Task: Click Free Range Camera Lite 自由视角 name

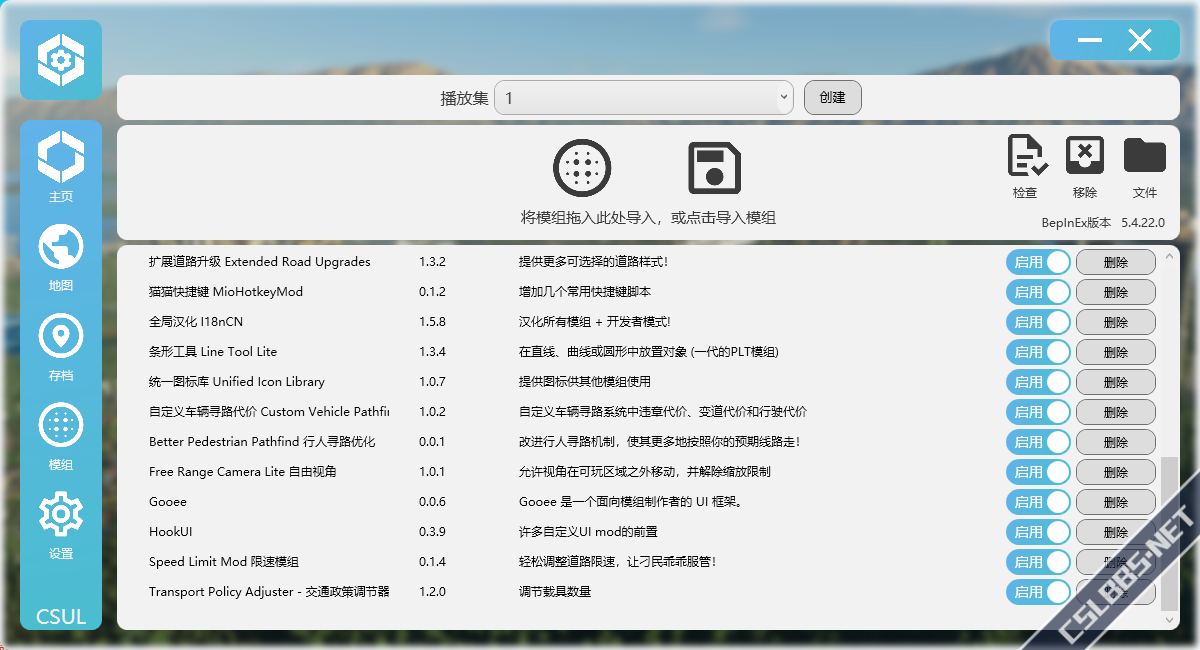Action: pyautogui.click(x=243, y=472)
